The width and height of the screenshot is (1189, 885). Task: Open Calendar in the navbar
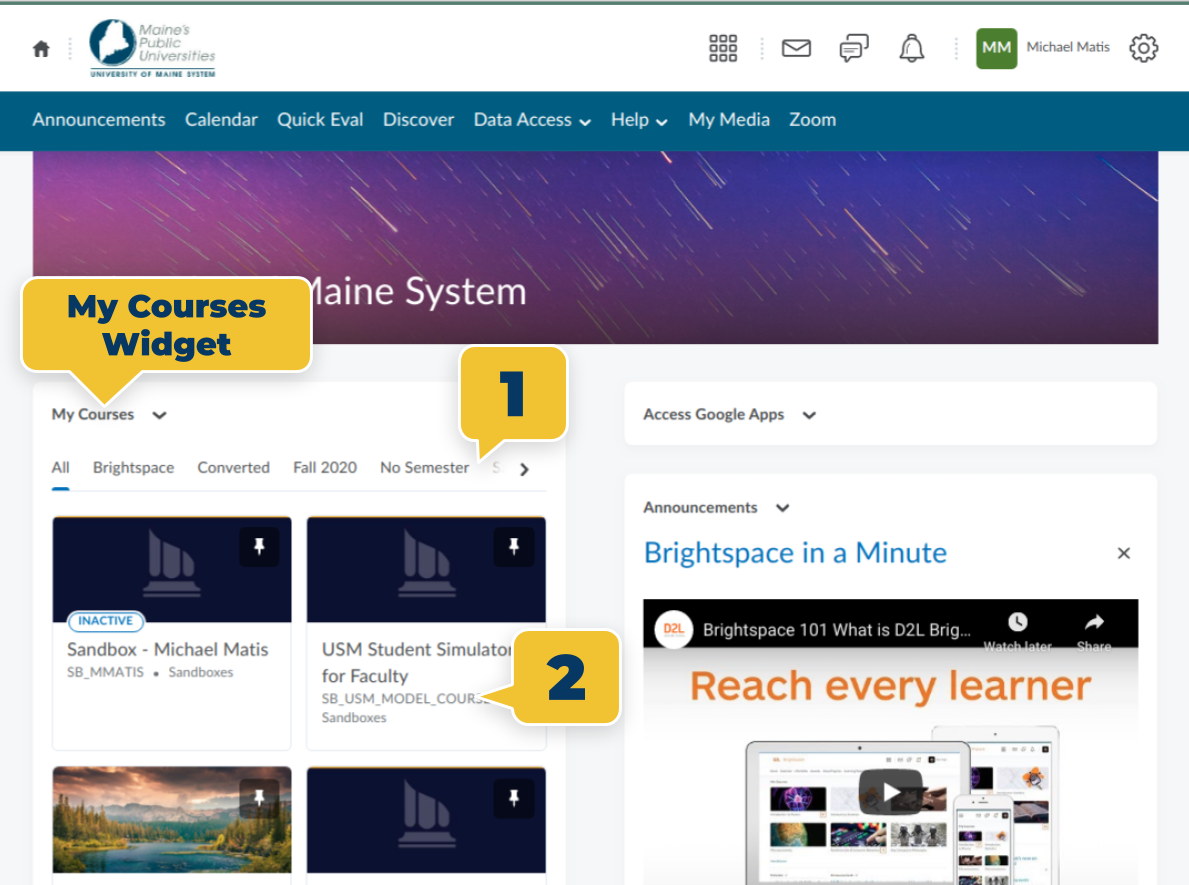(x=221, y=120)
